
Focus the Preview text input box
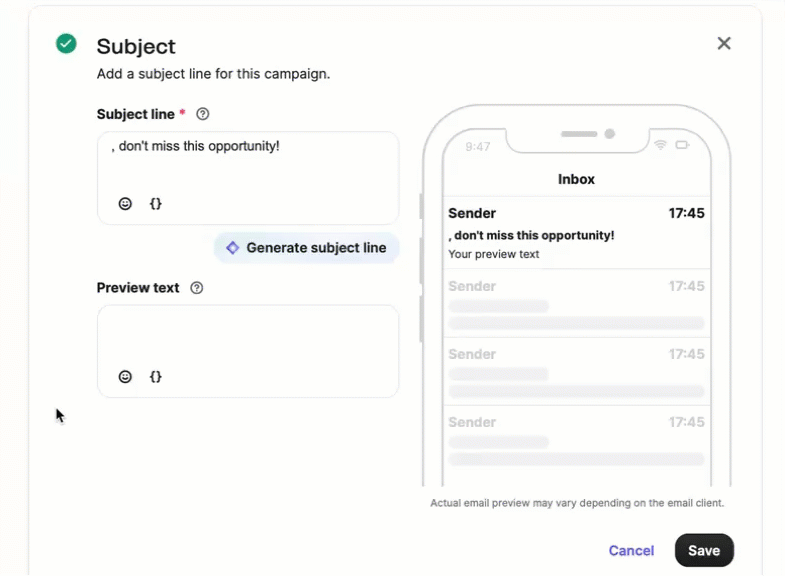(248, 351)
